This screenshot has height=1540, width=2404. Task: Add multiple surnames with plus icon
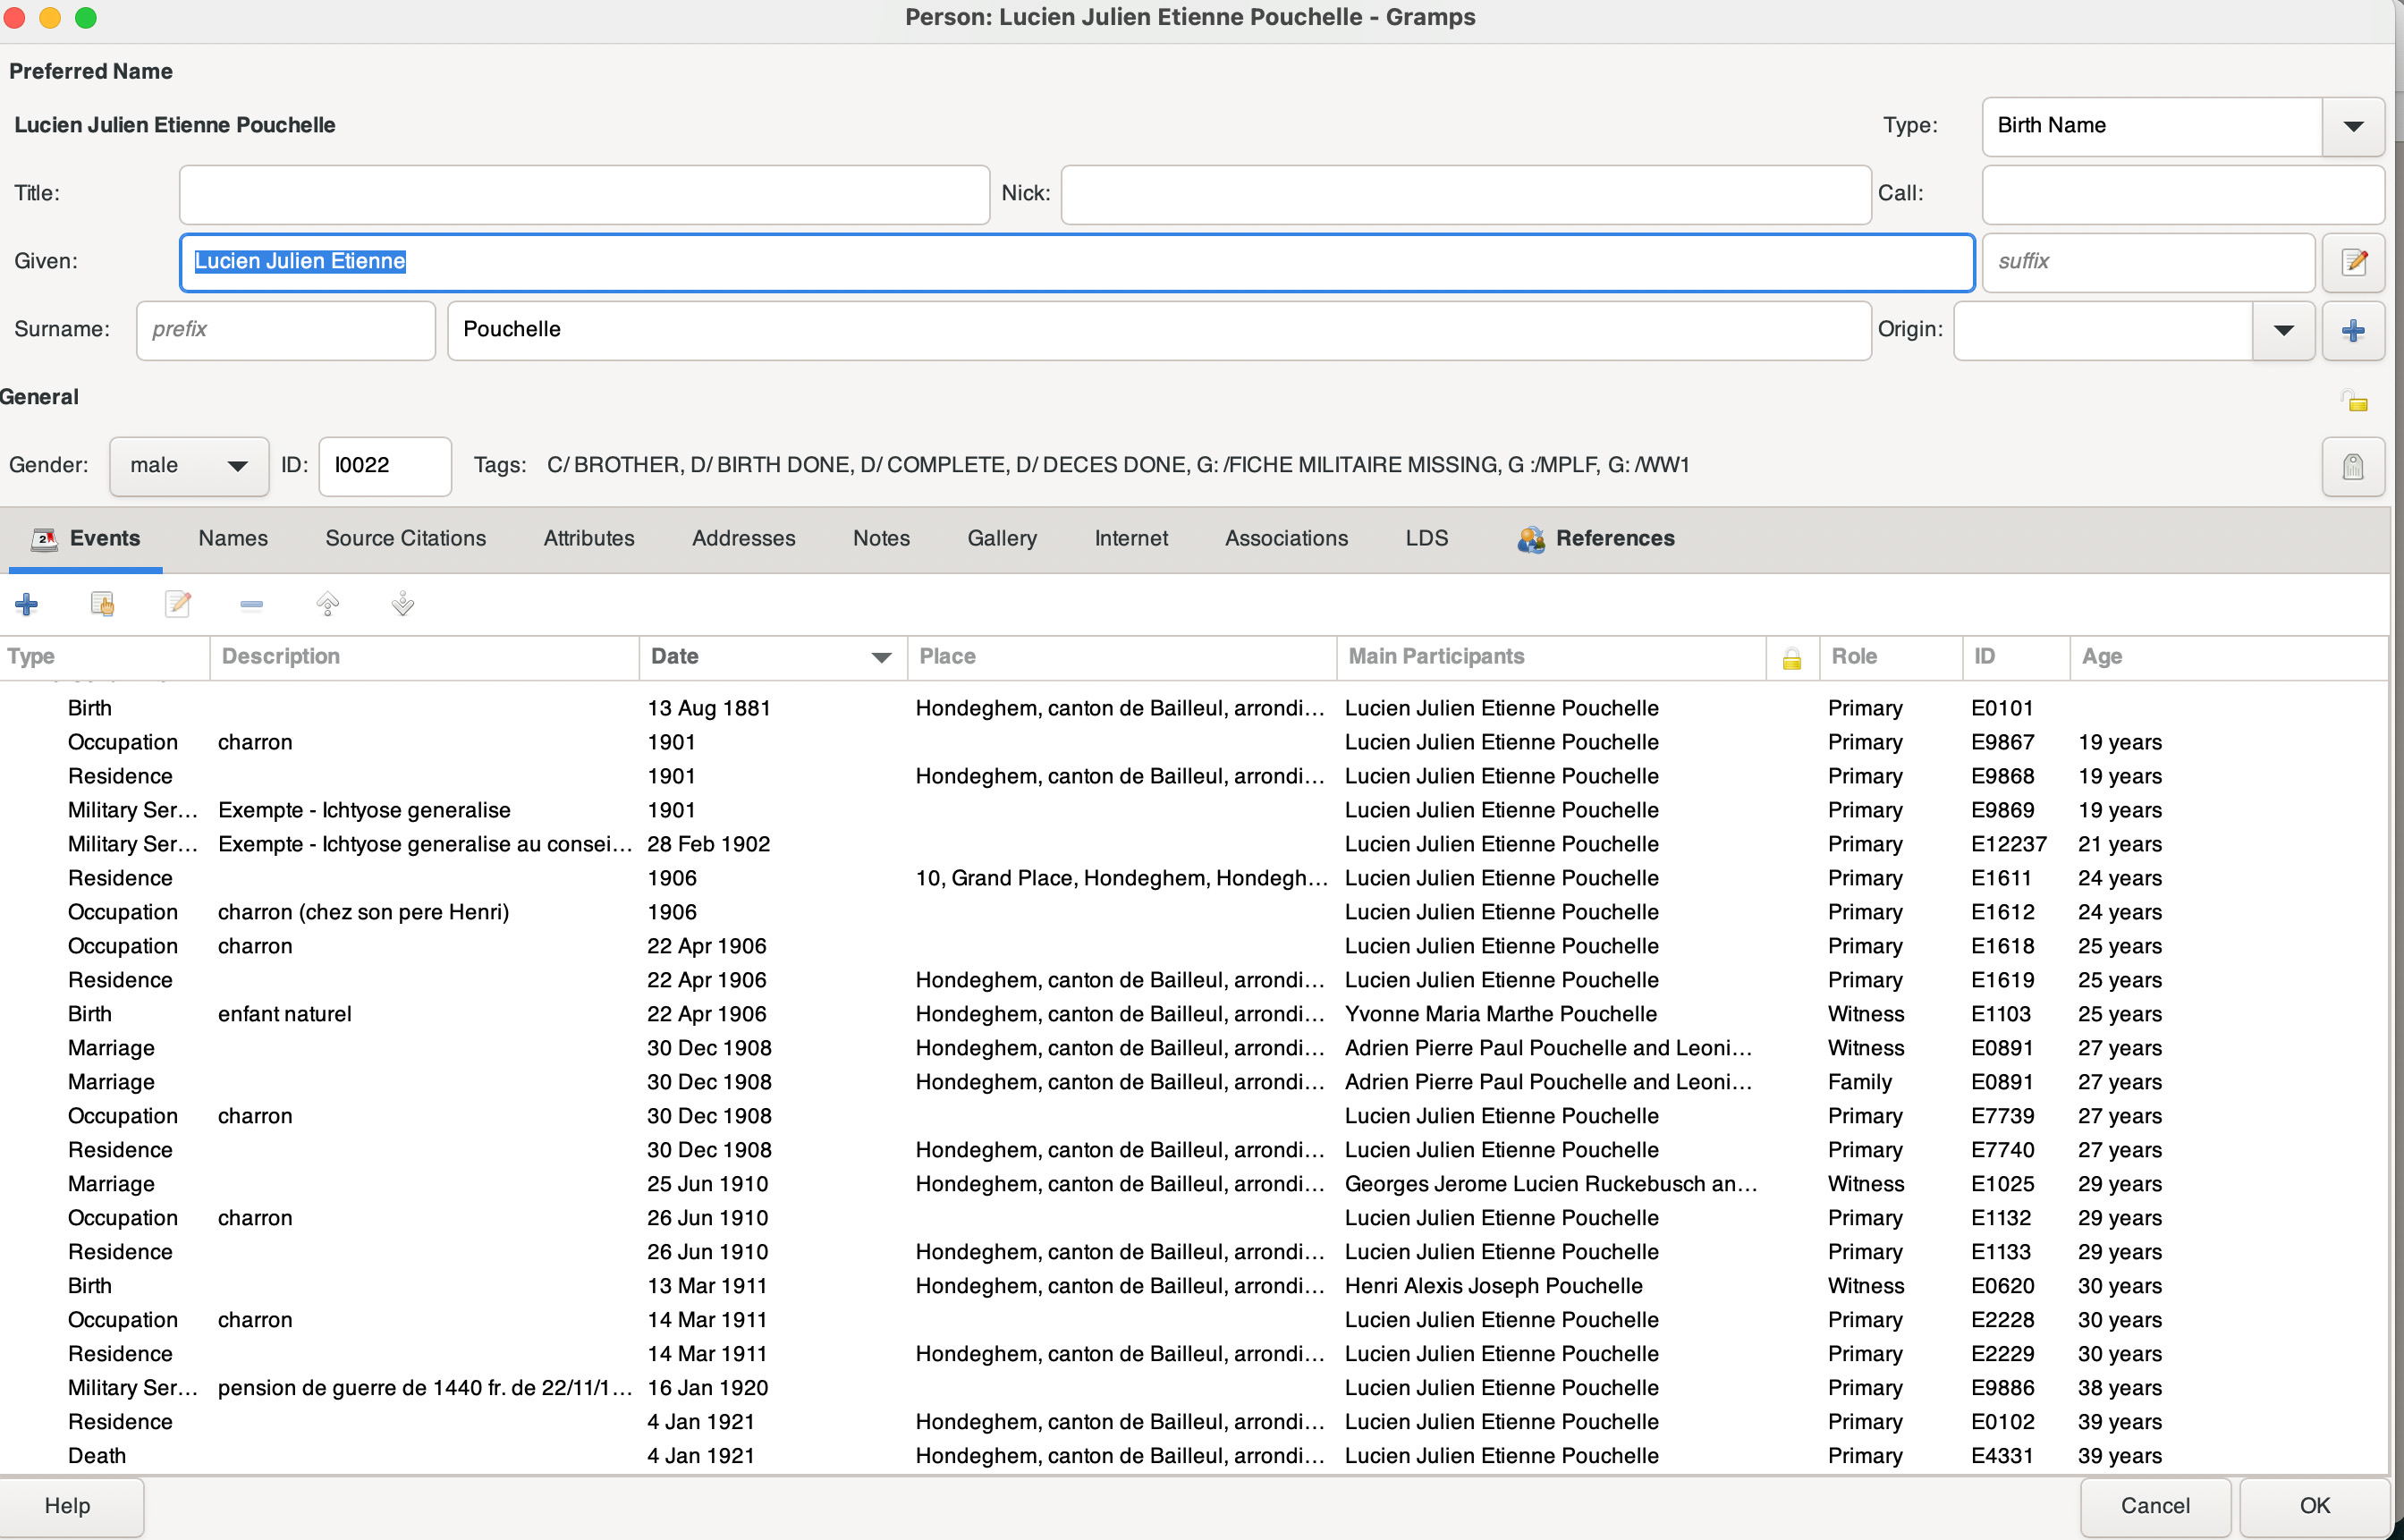pyautogui.click(x=2354, y=330)
